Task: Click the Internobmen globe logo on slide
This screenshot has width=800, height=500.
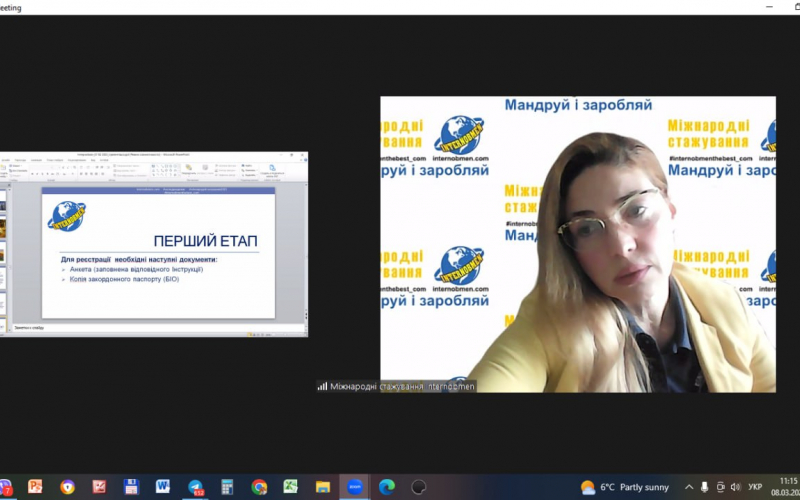Action: (x=67, y=216)
